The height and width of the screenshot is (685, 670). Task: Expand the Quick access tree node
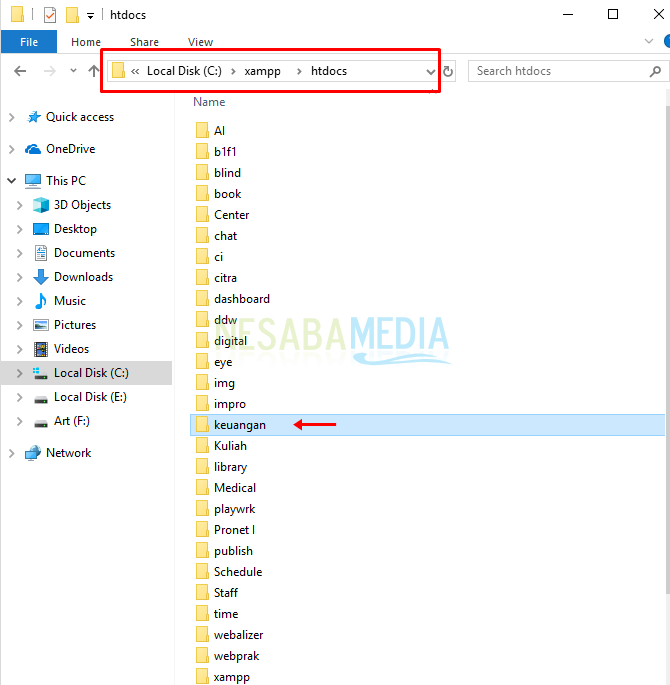click(12, 117)
